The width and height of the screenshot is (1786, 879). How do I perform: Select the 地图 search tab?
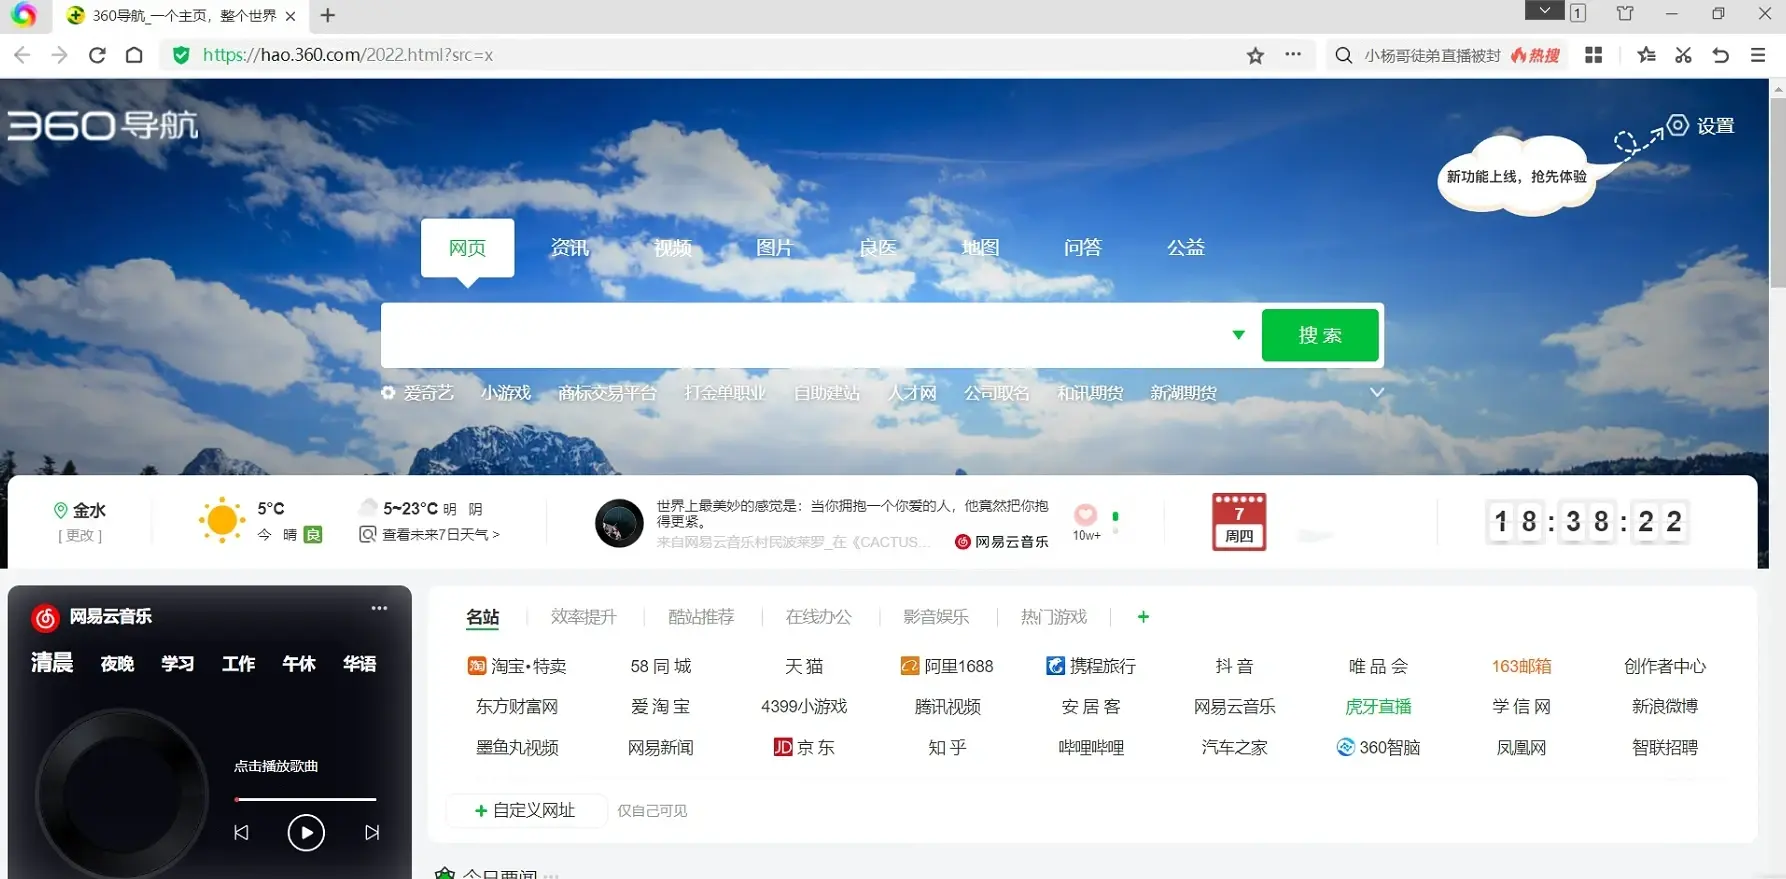981,247
